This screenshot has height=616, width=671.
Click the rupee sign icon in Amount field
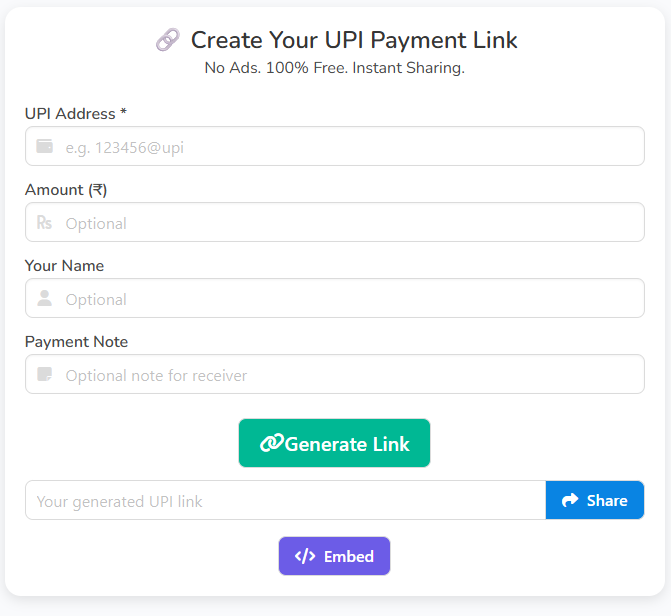[x=44, y=222]
